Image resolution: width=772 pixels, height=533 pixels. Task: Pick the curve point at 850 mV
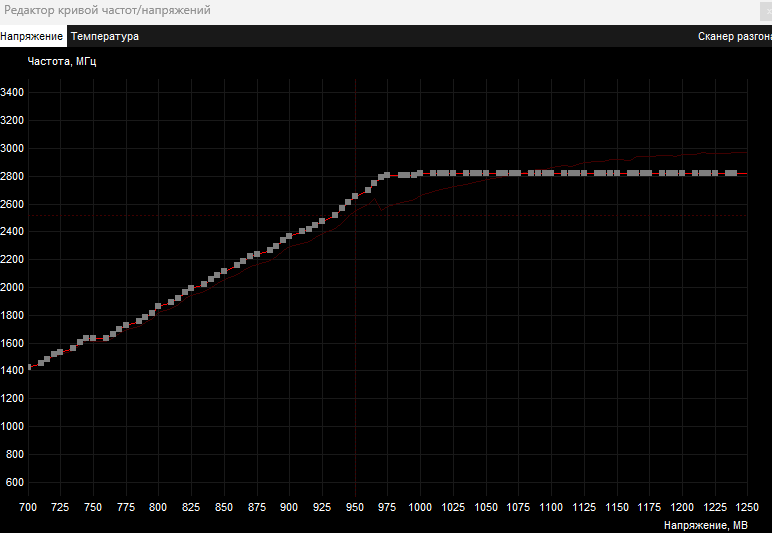224,271
